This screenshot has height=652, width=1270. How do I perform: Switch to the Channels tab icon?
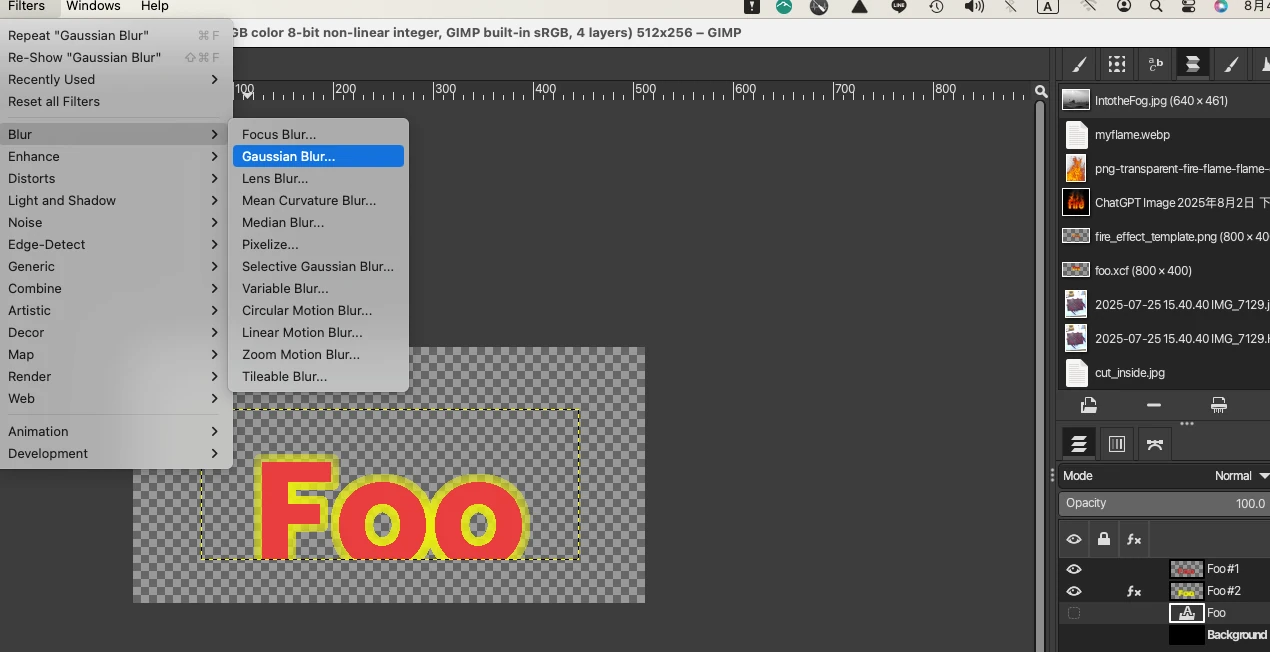point(1117,444)
